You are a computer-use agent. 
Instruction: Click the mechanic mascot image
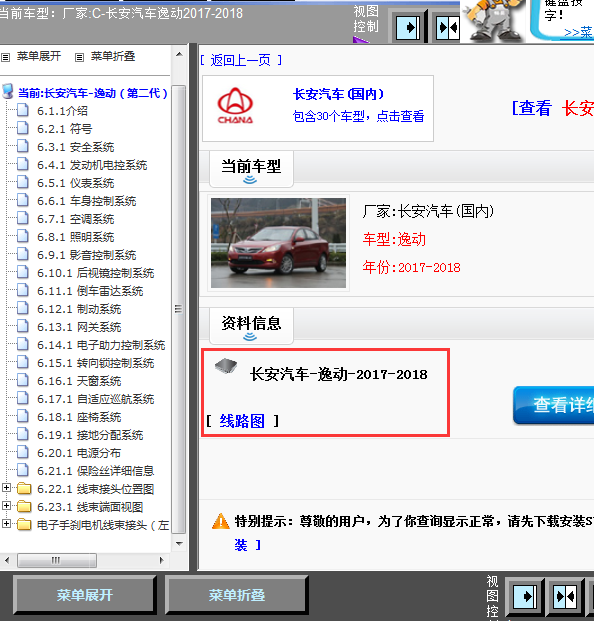(x=493, y=20)
